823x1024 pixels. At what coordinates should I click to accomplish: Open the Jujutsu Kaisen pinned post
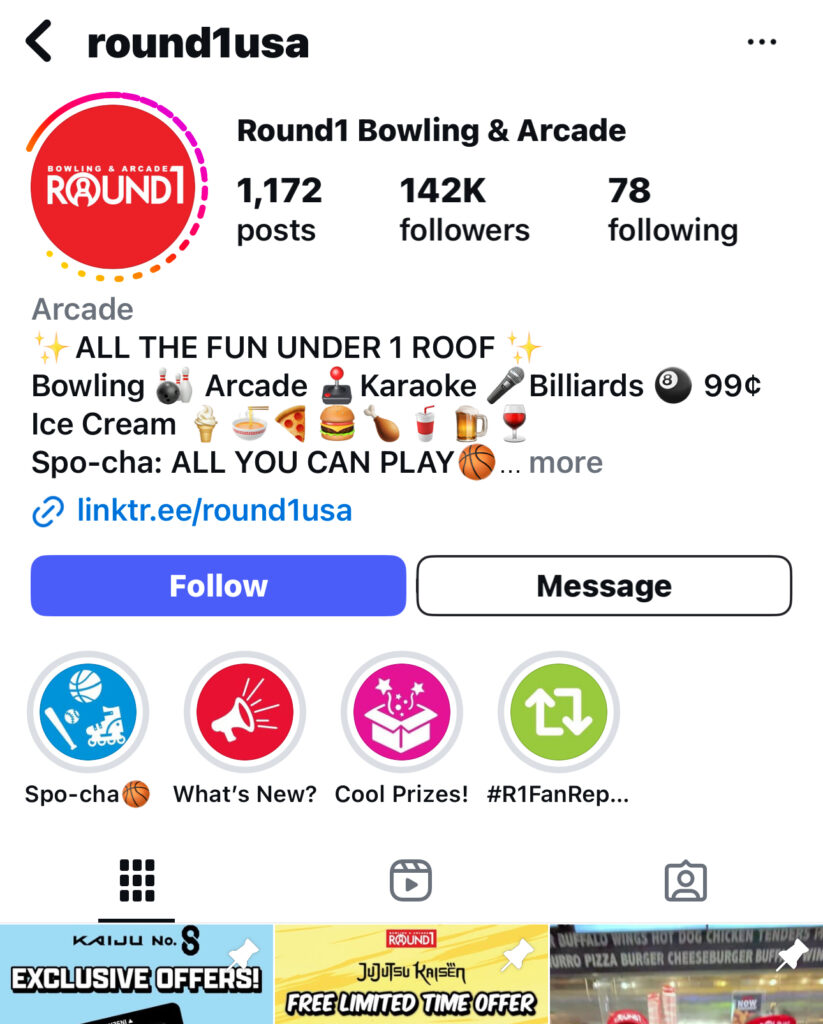point(412,974)
